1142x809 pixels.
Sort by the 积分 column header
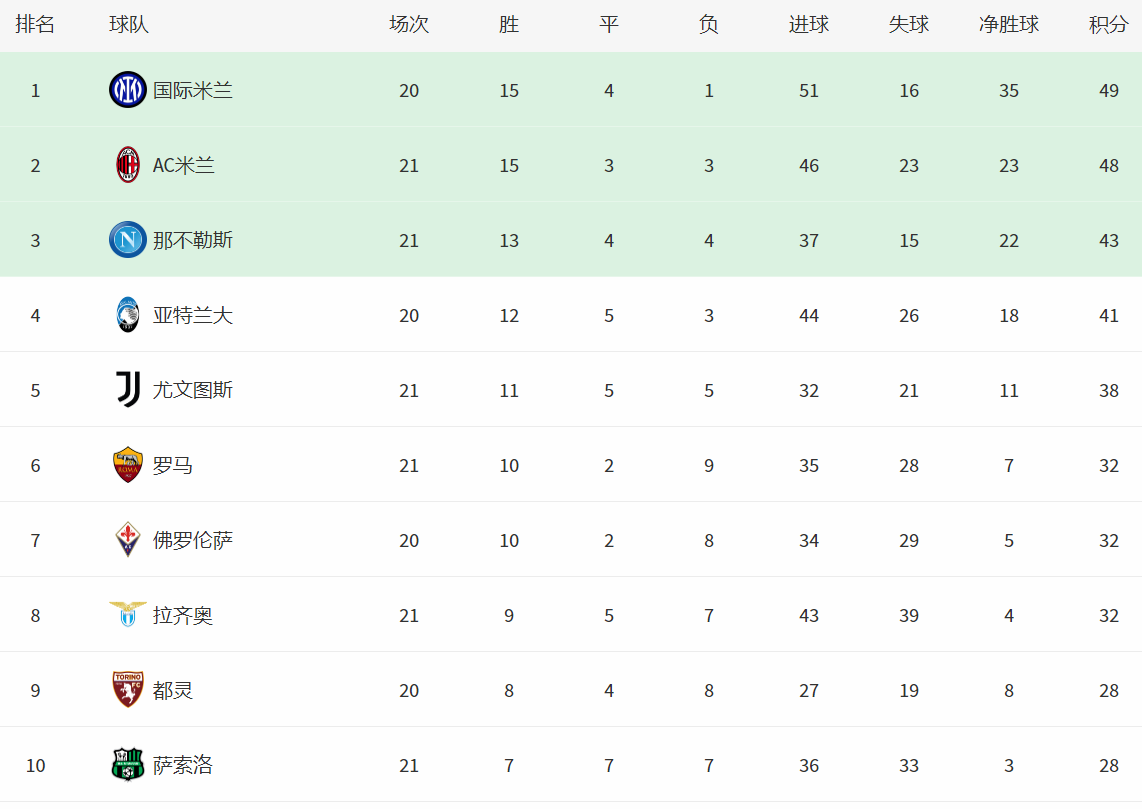point(1108,25)
